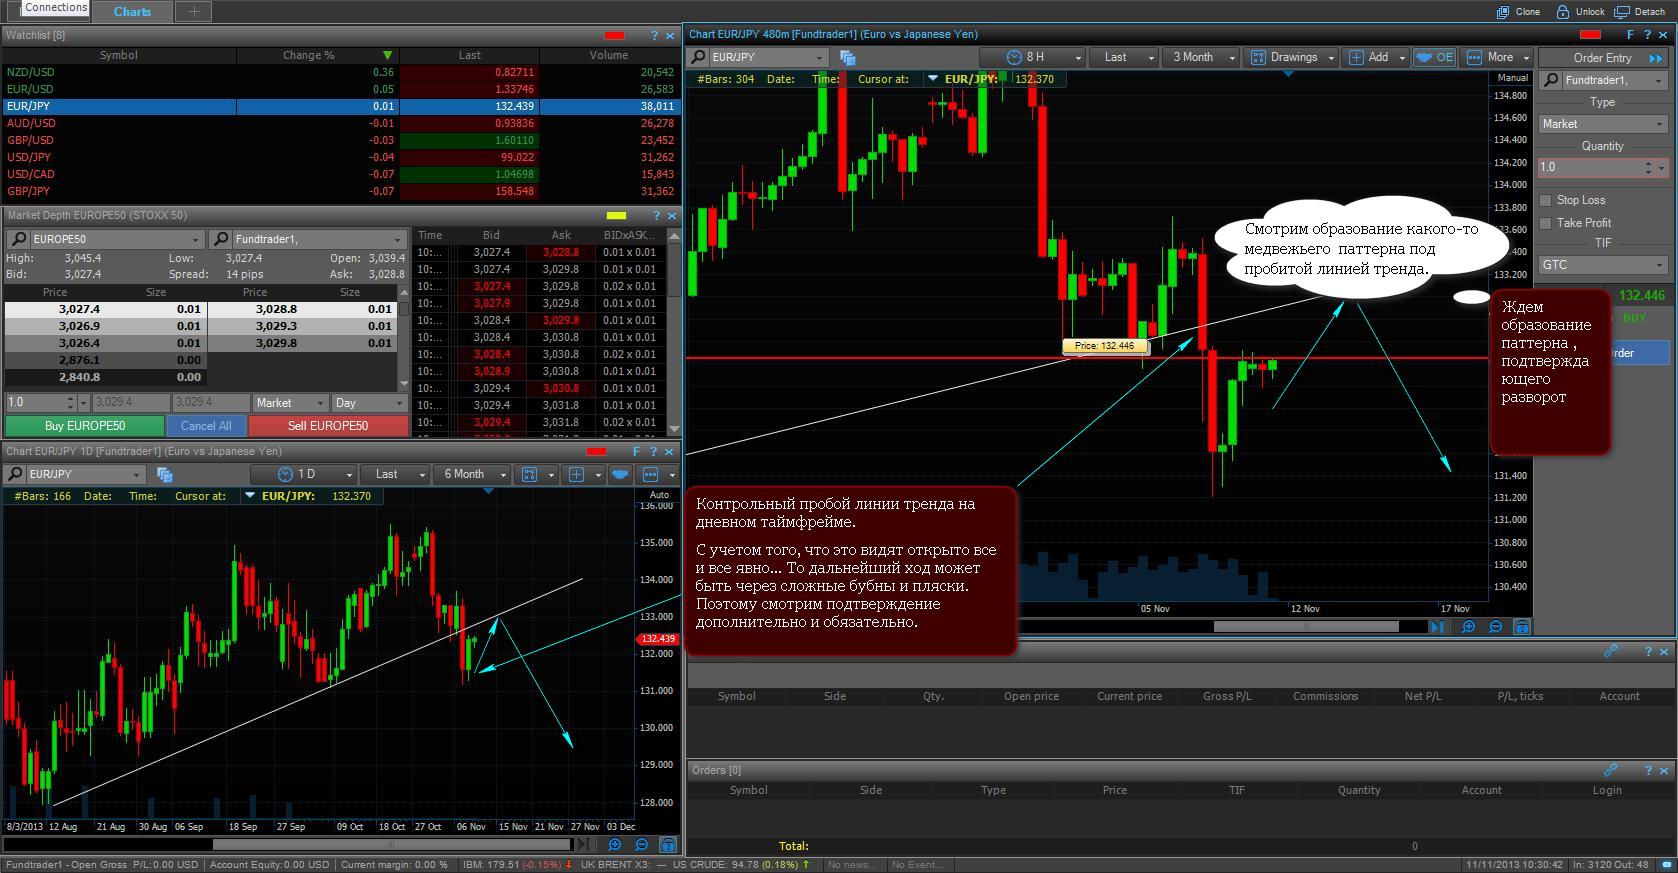Select the NZD/USD row in Watchlist
Screen dimensions: 1678x873
point(340,72)
